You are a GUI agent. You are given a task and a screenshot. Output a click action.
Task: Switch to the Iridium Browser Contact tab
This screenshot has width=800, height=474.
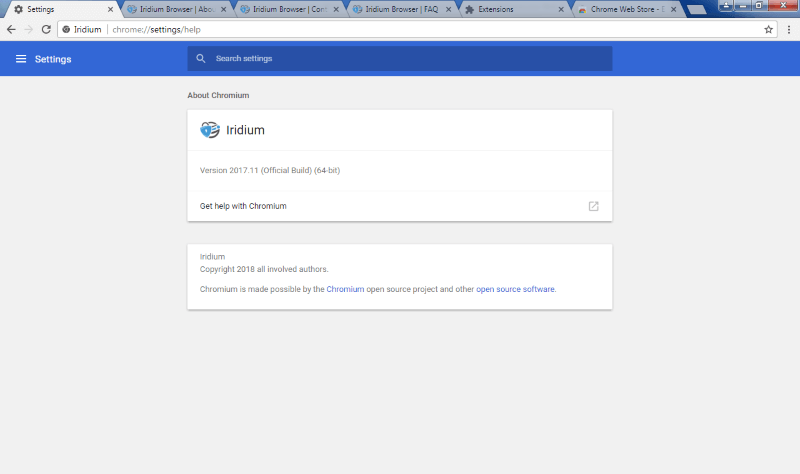click(289, 9)
